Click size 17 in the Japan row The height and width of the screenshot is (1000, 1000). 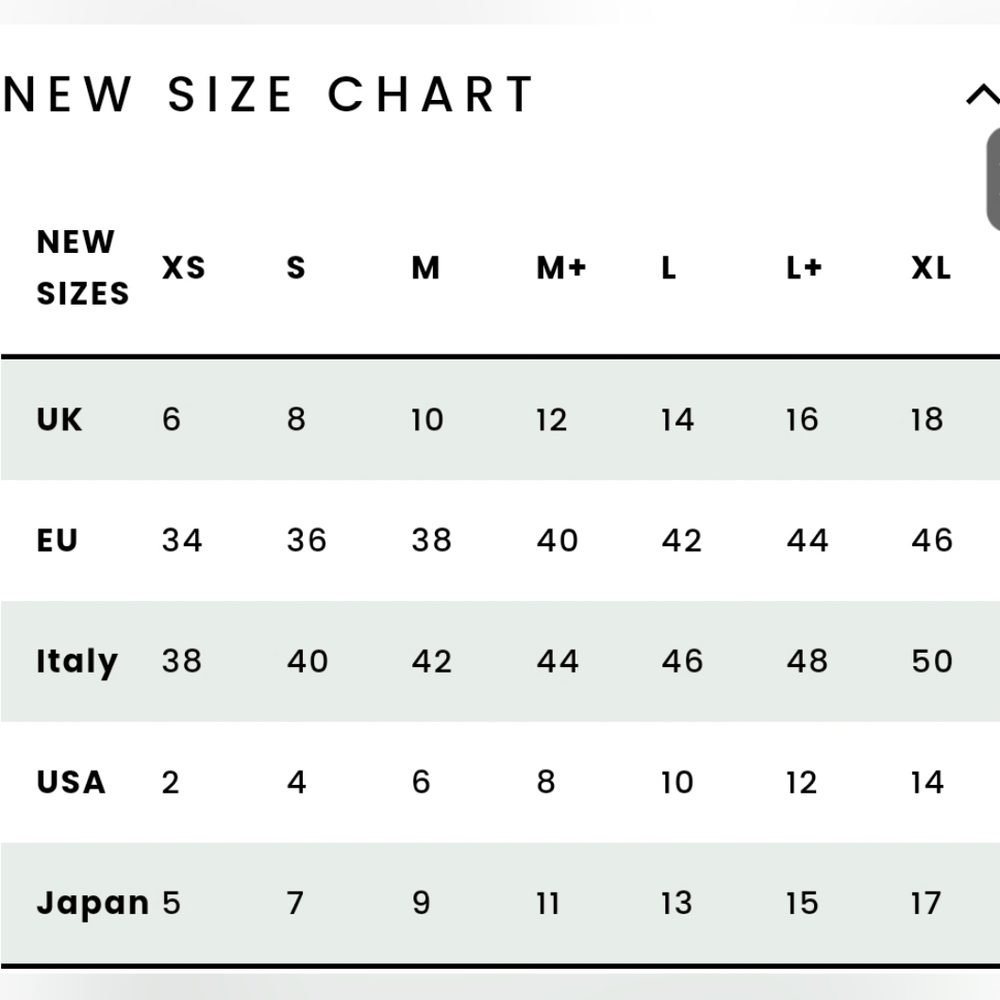pos(926,903)
